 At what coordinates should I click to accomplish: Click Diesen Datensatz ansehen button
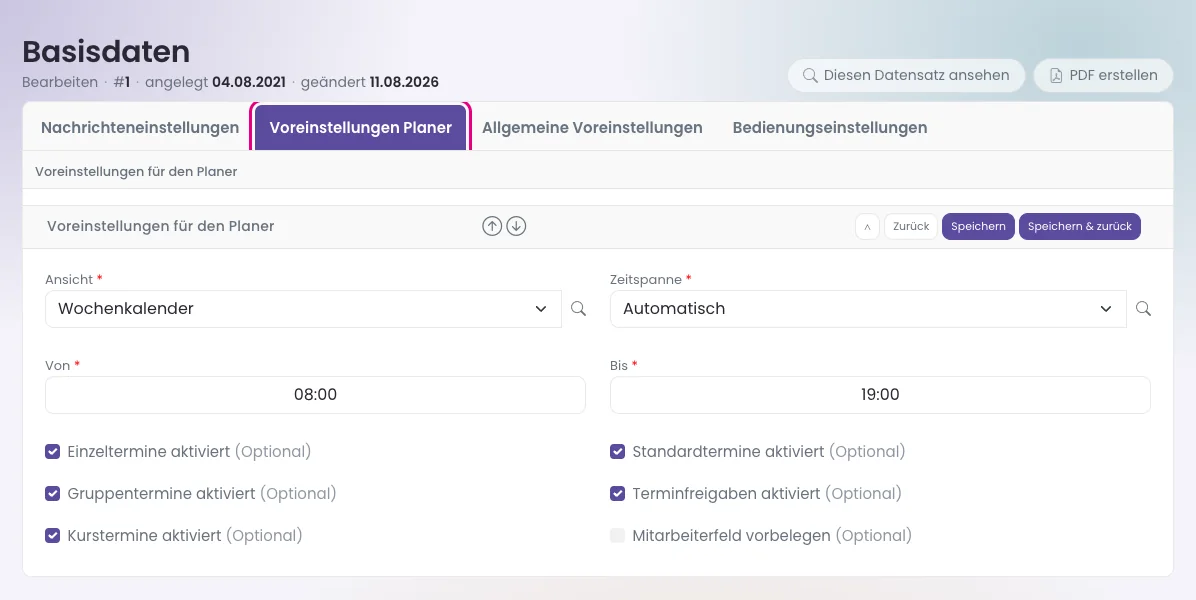point(906,75)
